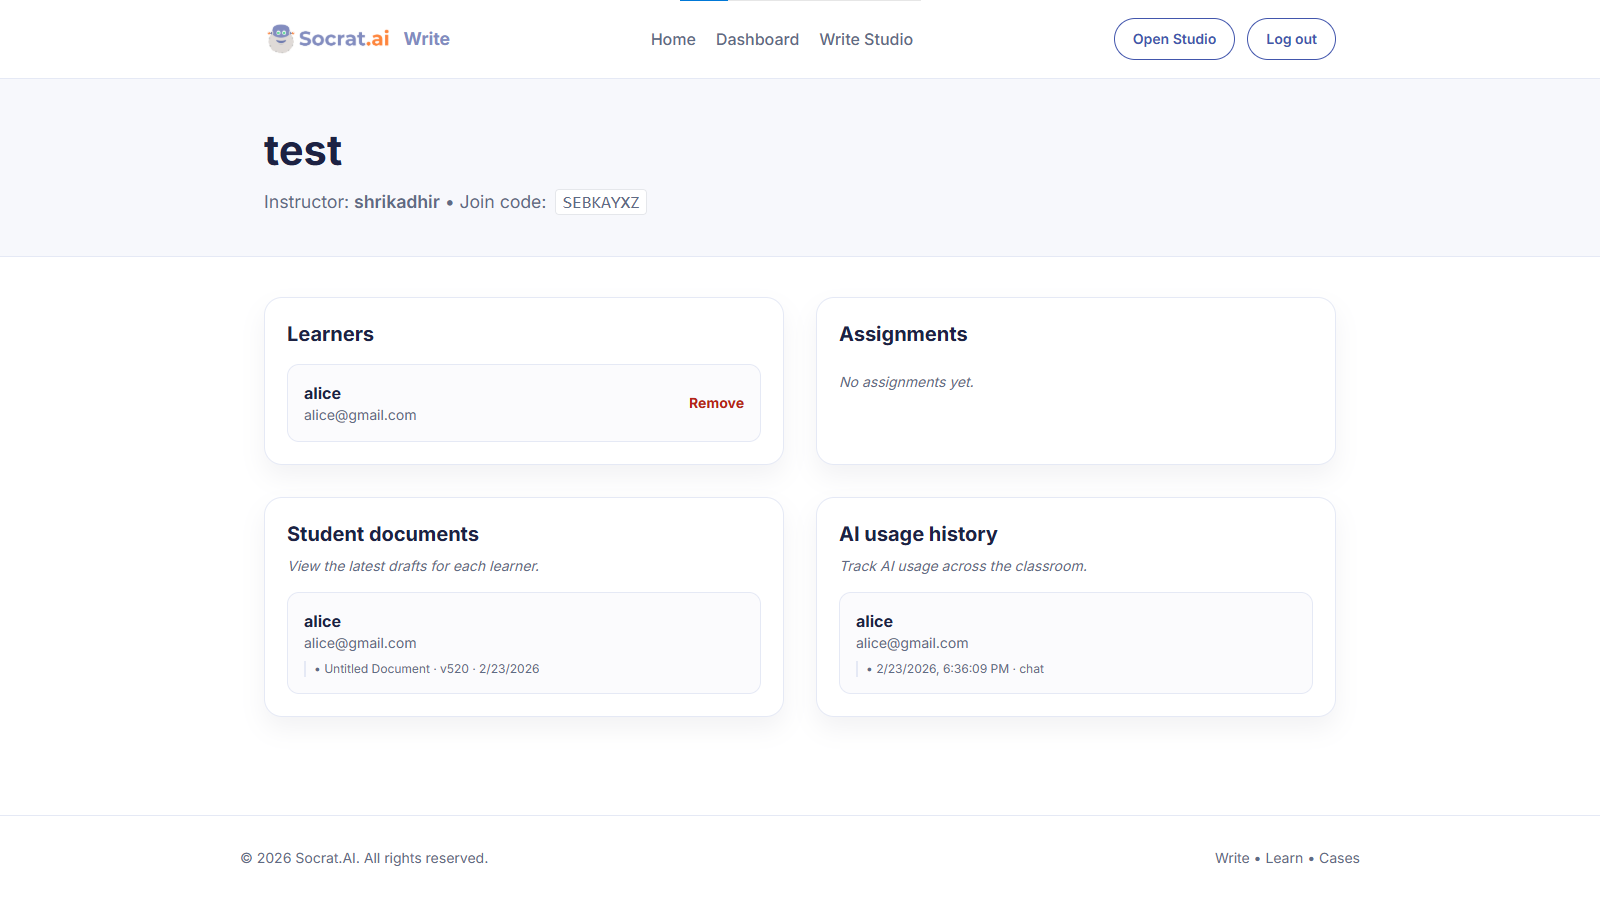Open the Cases footer link
Viewport: 1600px width, 900px height.
[1339, 858]
